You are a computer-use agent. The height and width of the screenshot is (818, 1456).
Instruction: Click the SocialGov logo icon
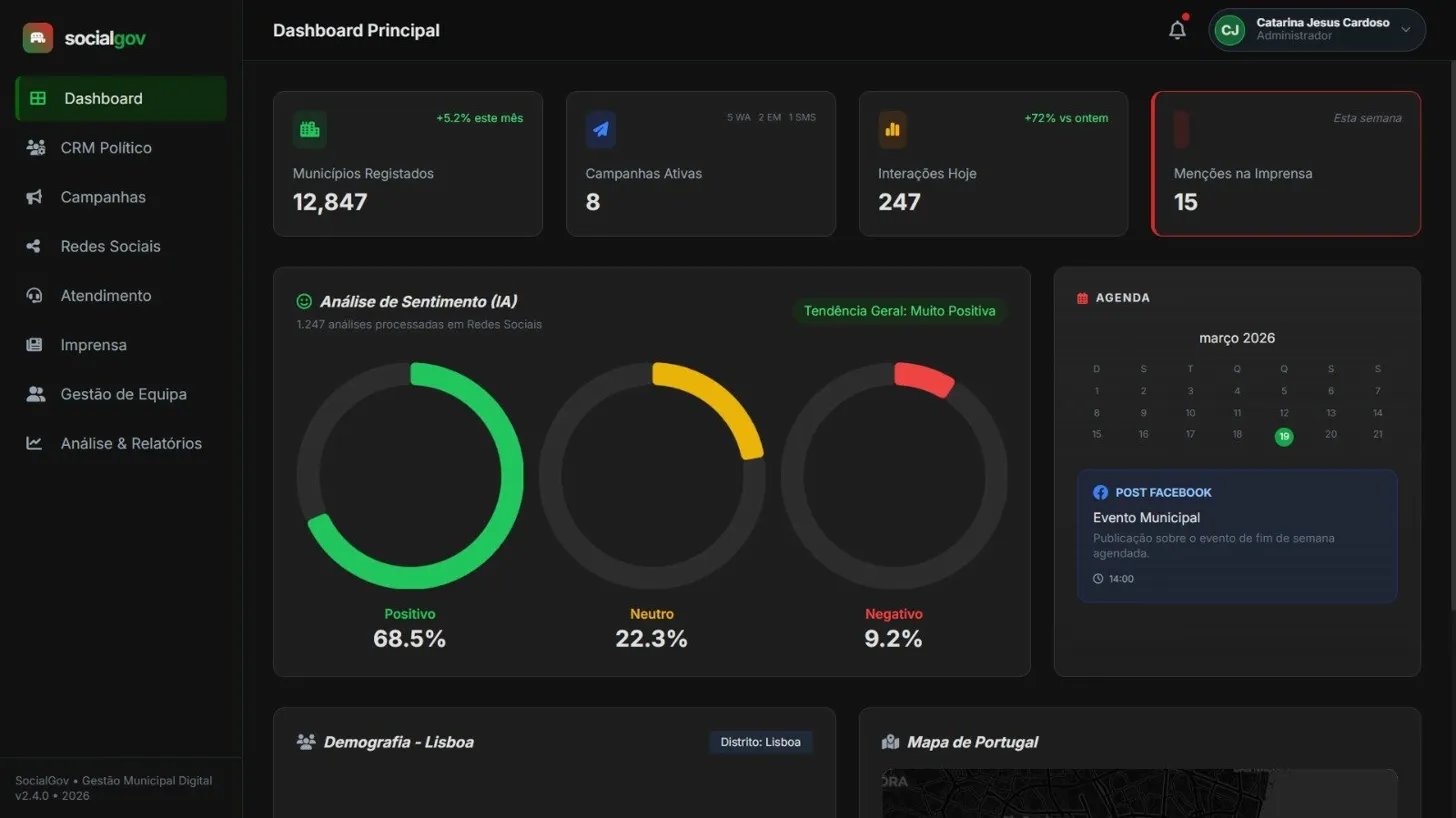pos(36,37)
